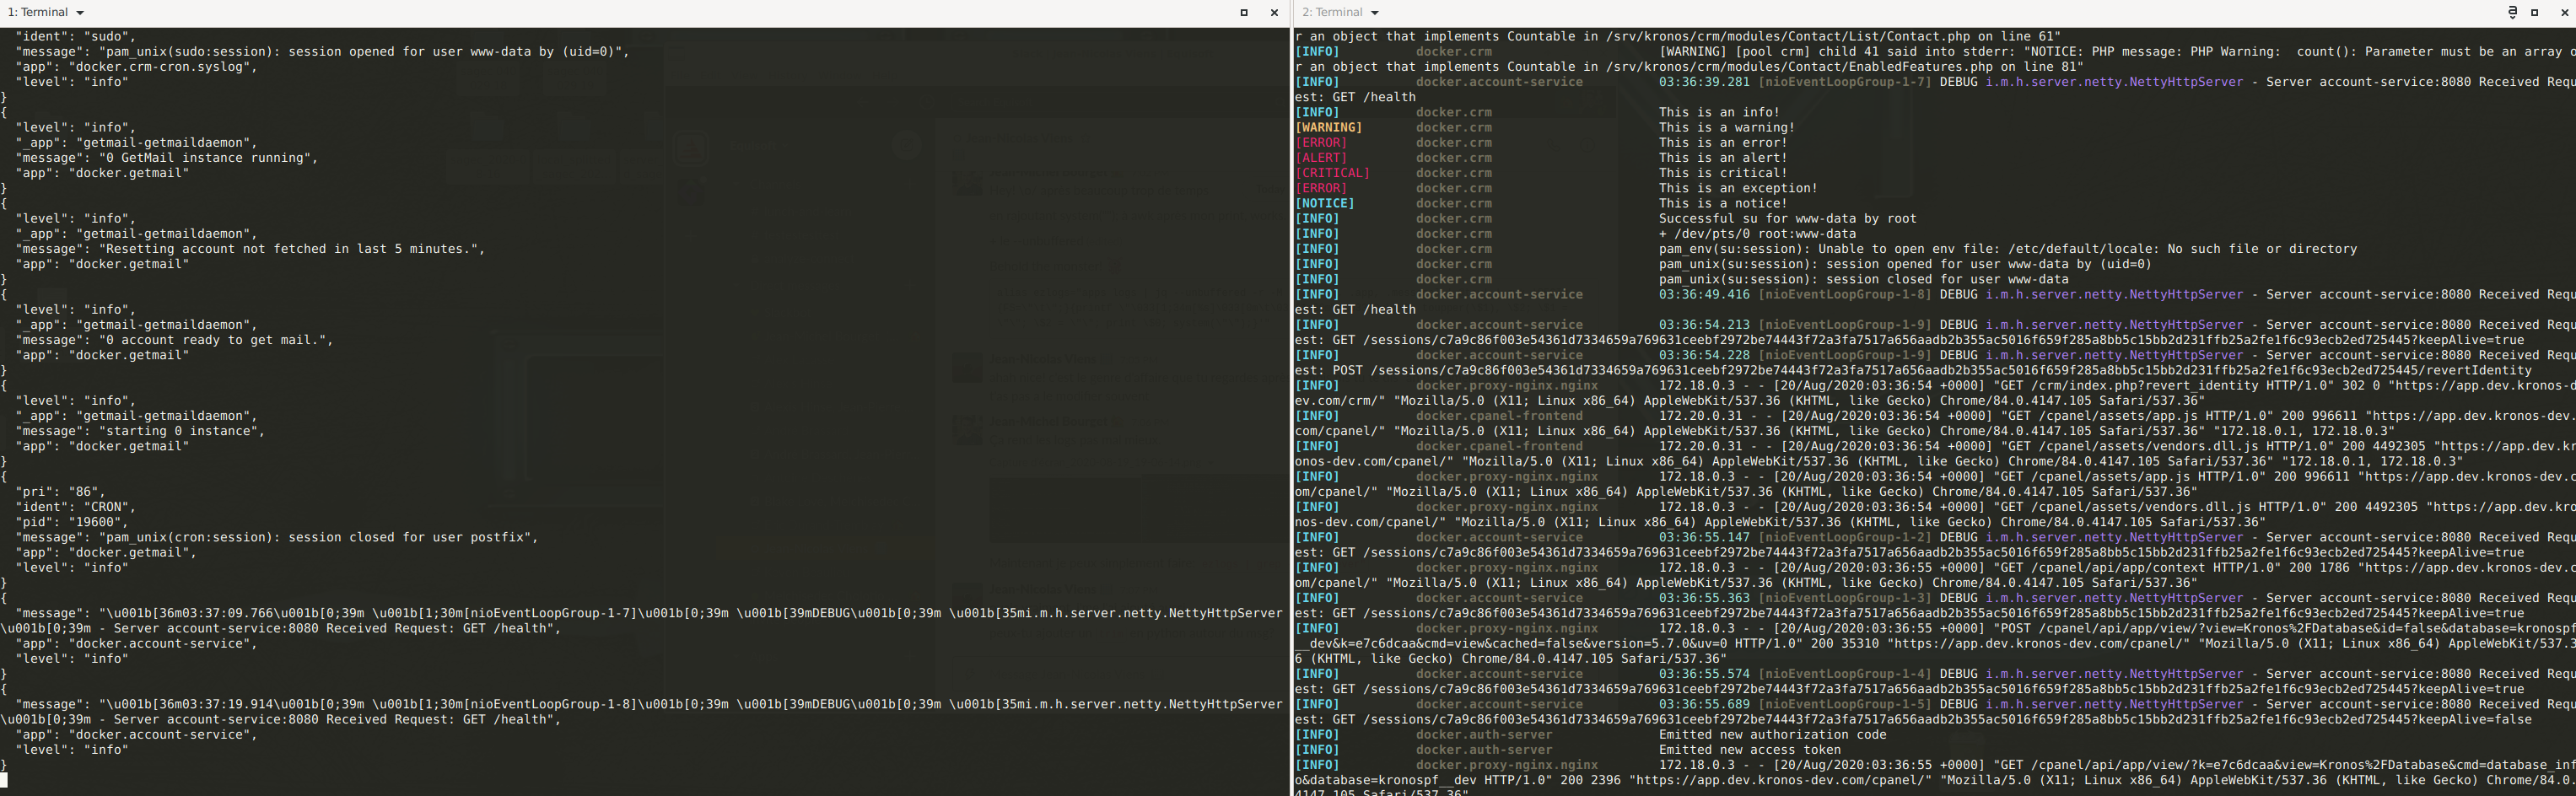Click the 03:36:54.213 timestamp

click(x=1704, y=325)
